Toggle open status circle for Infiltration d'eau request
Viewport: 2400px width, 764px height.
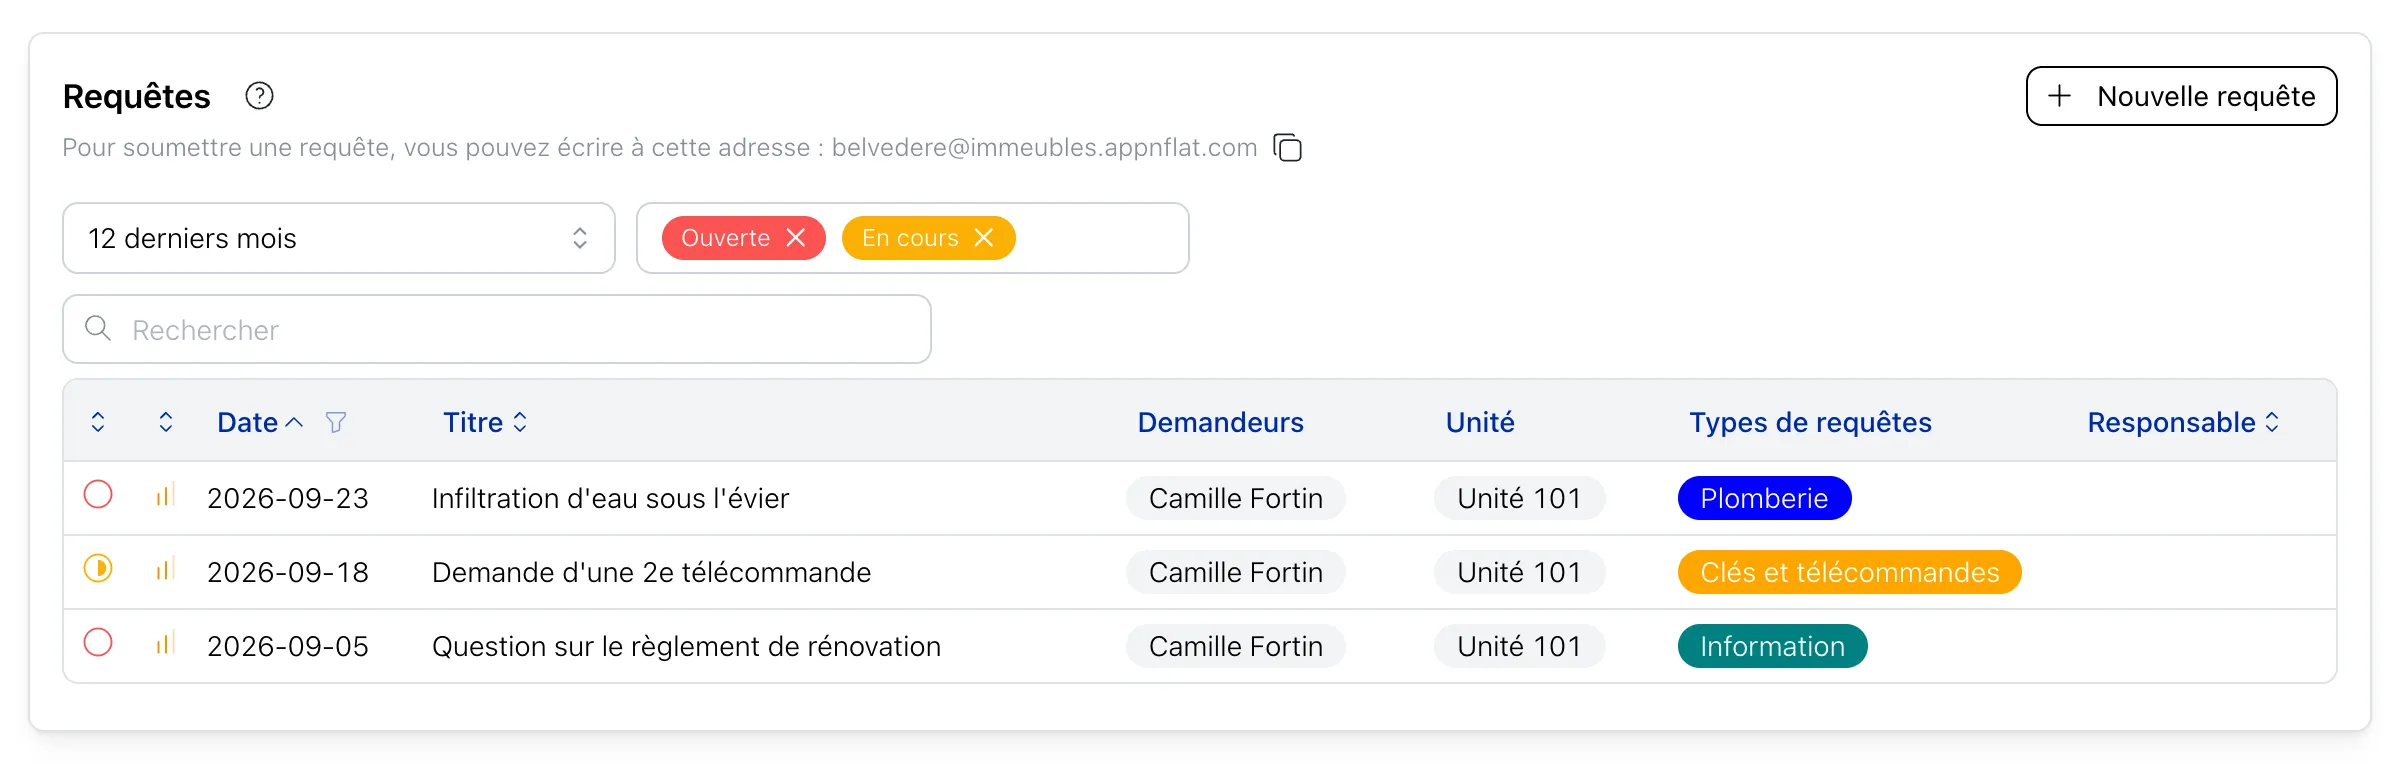98,494
